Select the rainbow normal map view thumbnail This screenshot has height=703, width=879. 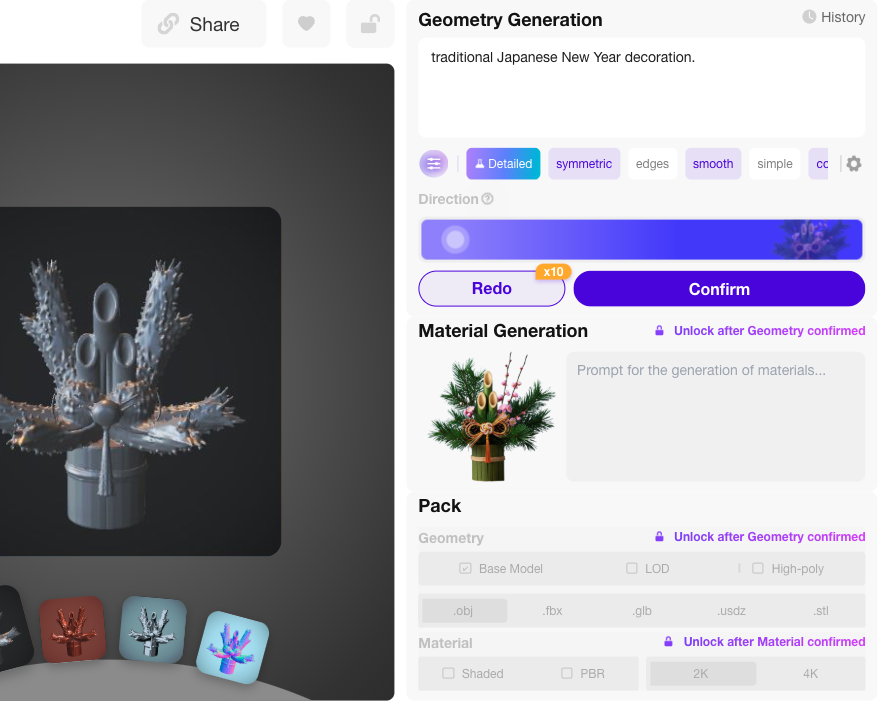tap(233, 648)
